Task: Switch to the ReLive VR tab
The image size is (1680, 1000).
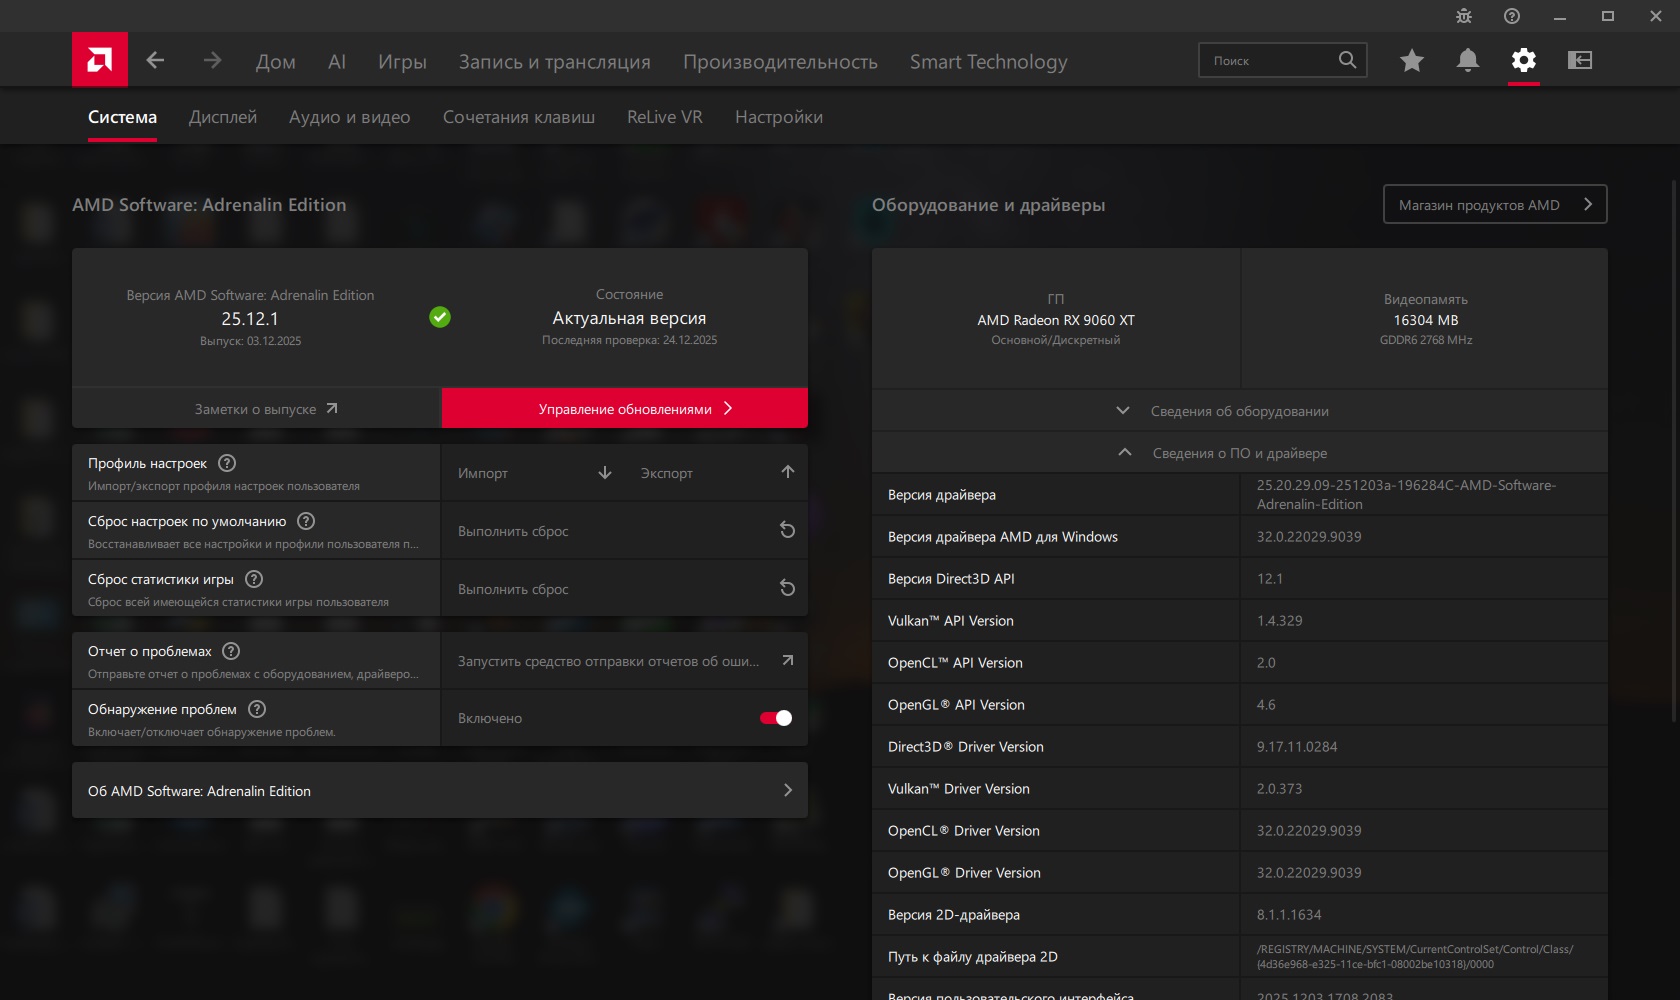Action: coord(665,117)
